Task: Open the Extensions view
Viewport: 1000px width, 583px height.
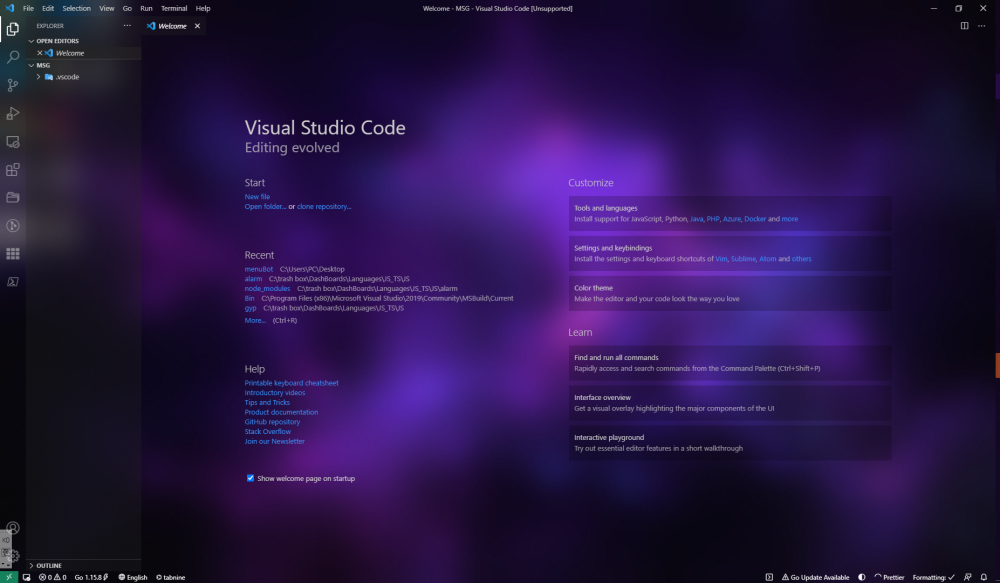Action: pos(13,170)
